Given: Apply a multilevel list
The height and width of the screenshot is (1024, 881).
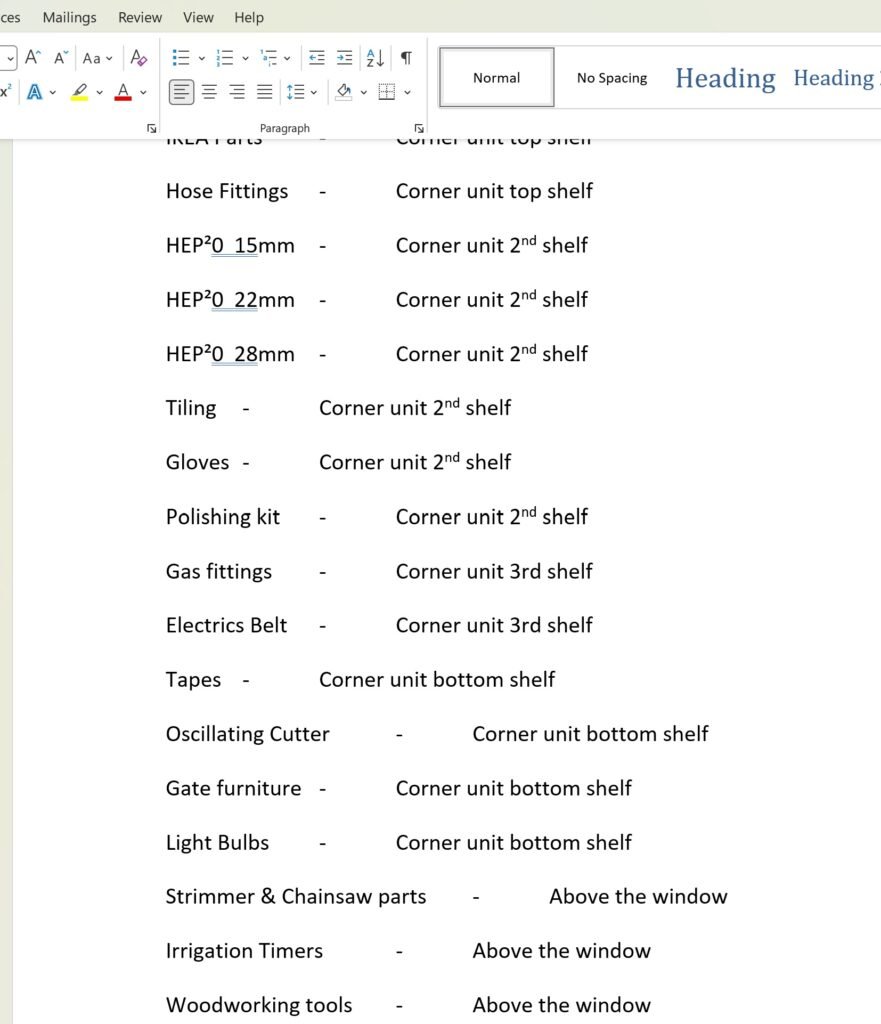Looking at the screenshot, I should [268, 58].
